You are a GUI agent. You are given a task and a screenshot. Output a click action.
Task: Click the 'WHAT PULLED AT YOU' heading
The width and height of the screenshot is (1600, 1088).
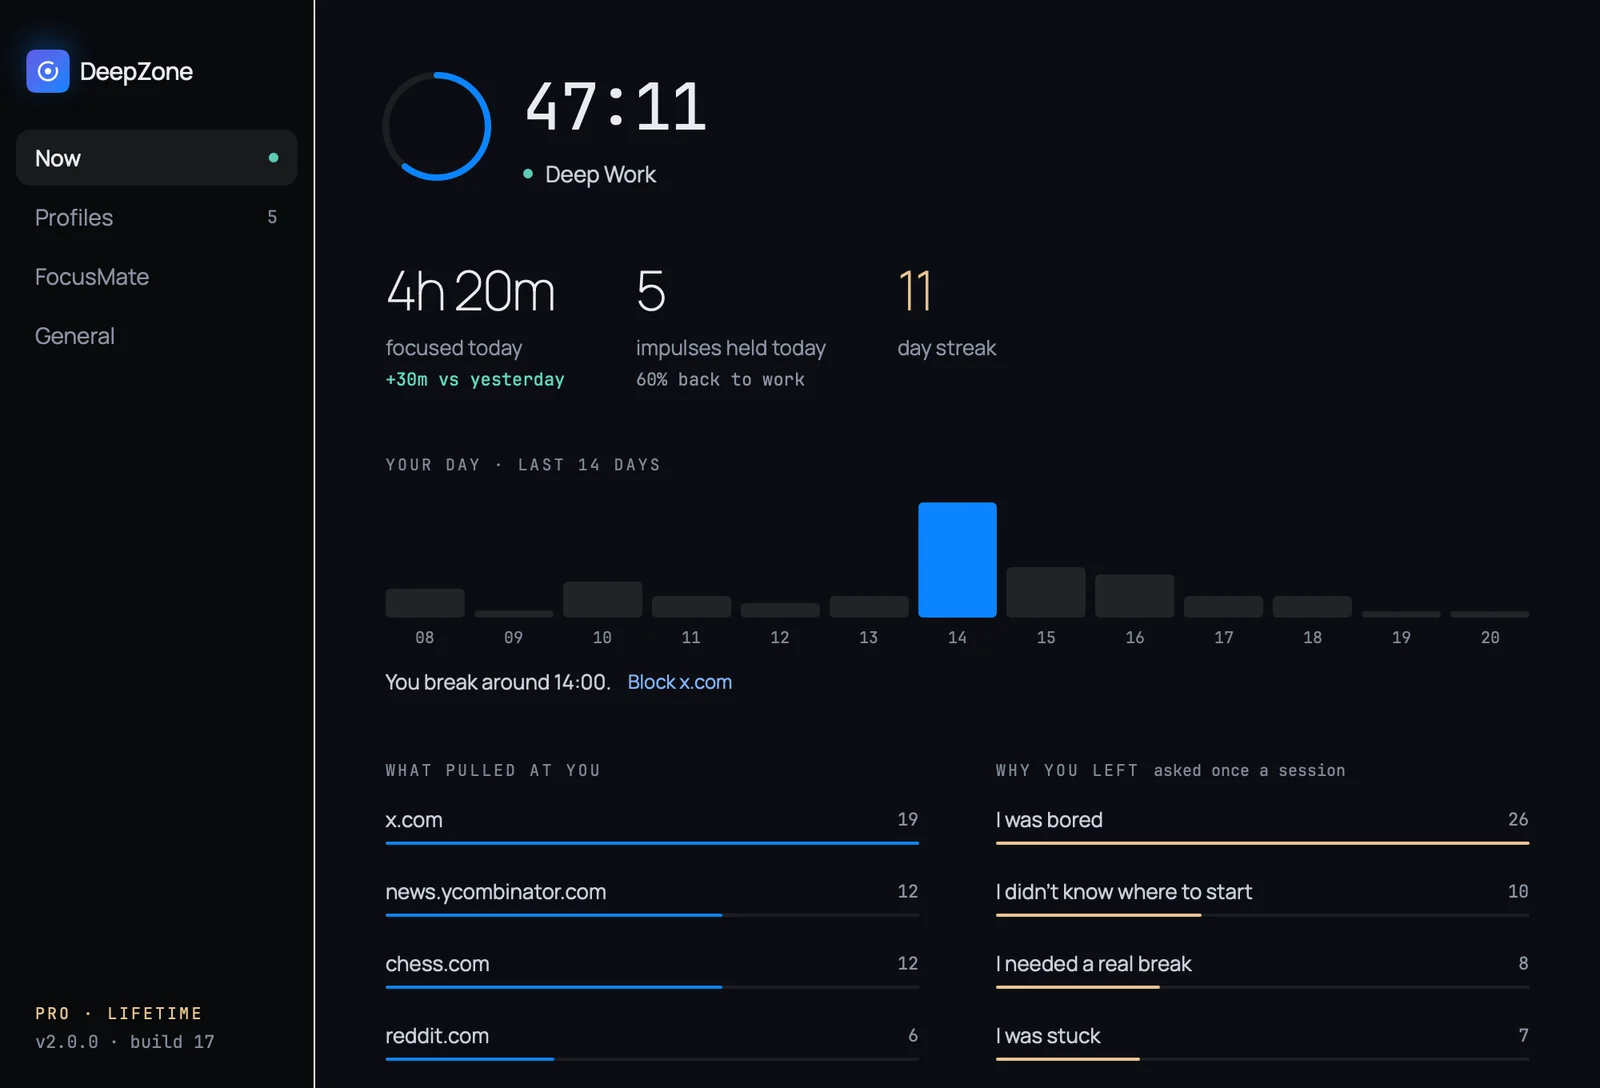point(493,771)
